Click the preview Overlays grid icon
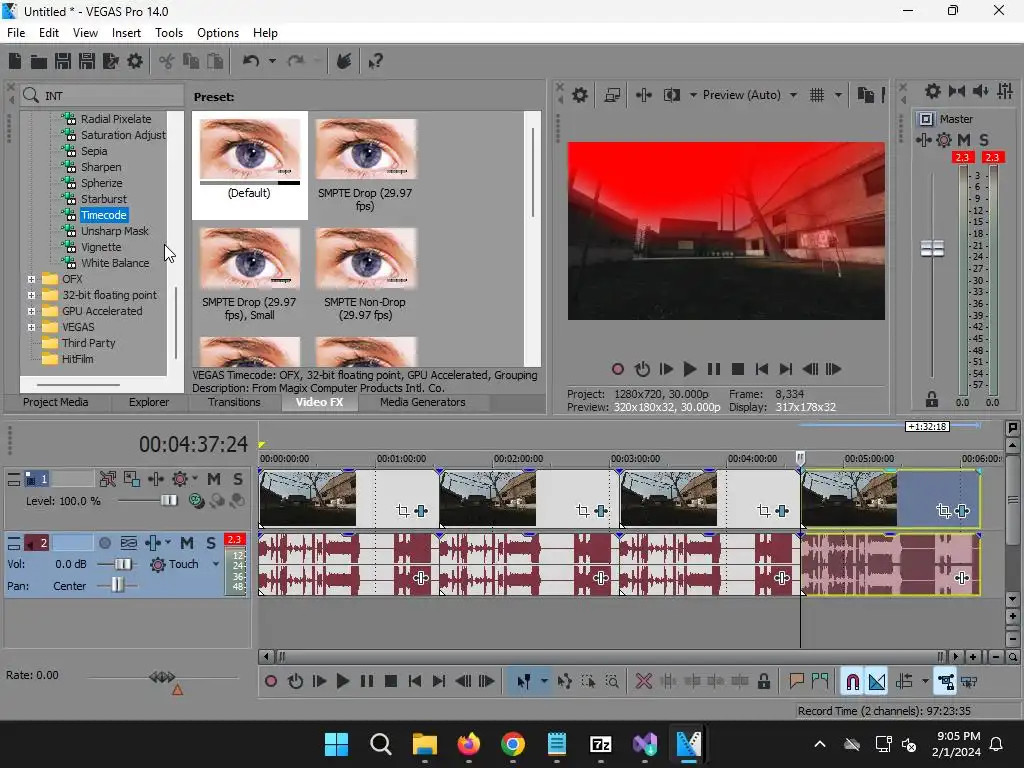The width and height of the screenshot is (1024, 768). (817, 95)
